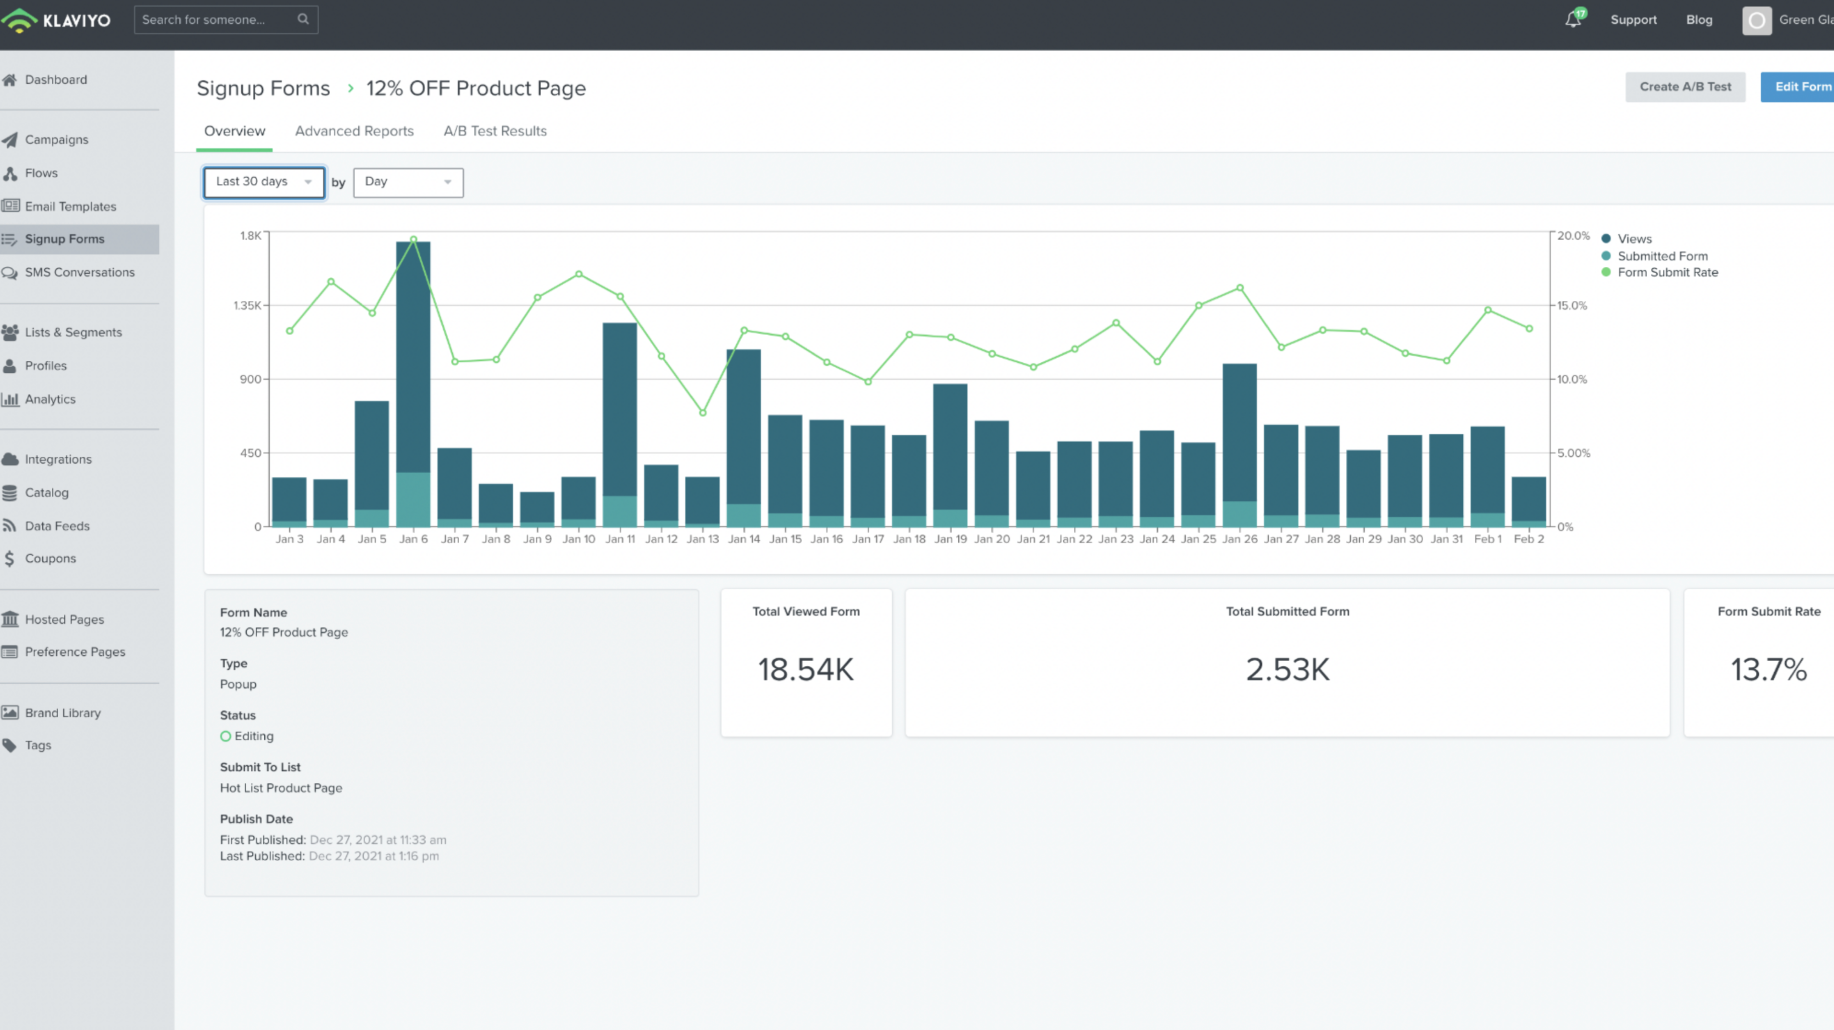Toggle Submitted Form legend series
The height and width of the screenshot is (1030, 1834).
click(x=1661, y=256)
